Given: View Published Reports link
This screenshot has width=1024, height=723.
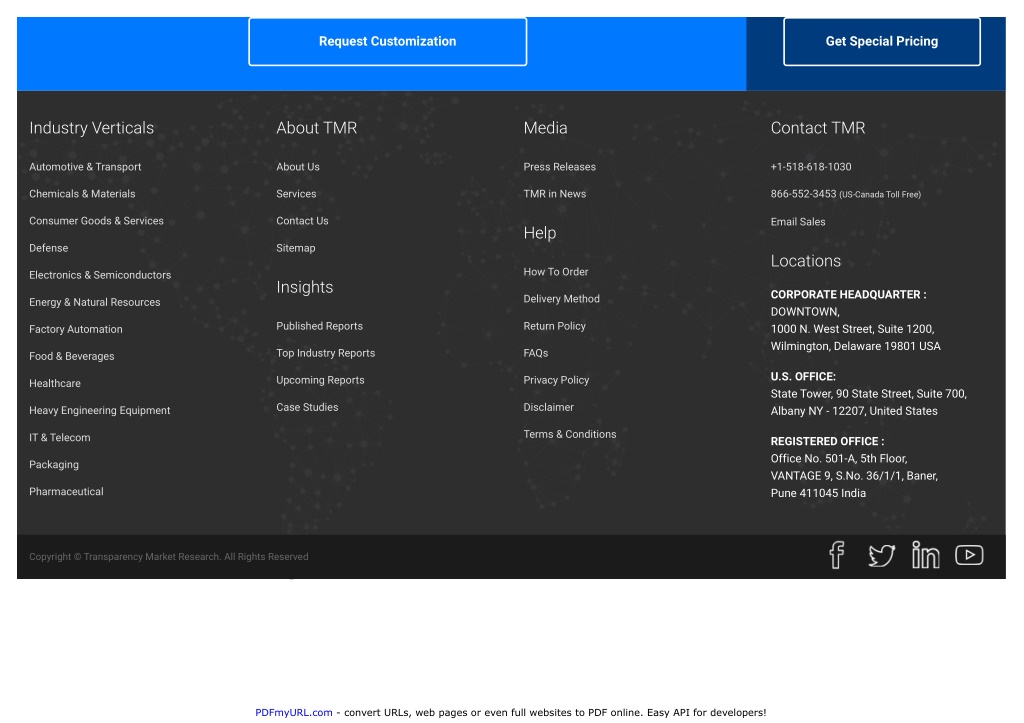Looking at the screenshot, I should coord(319,326).
